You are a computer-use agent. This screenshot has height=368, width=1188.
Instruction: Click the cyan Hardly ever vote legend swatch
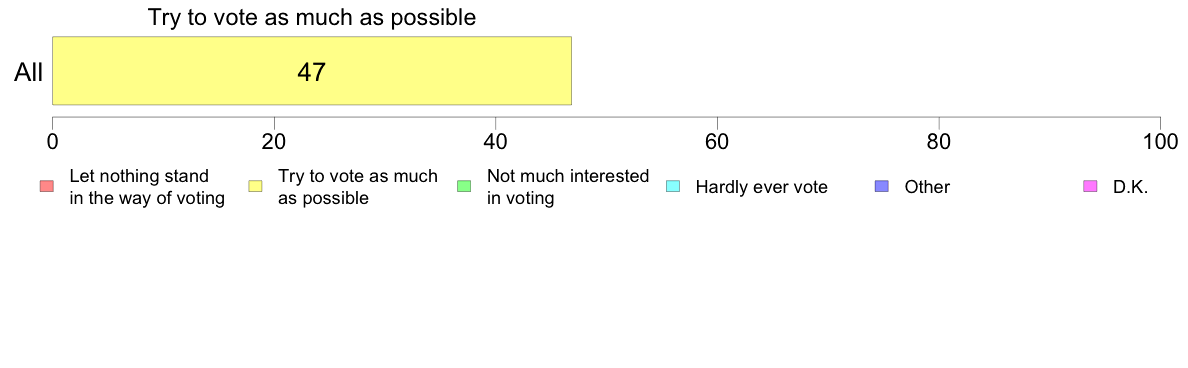(673, 187)
